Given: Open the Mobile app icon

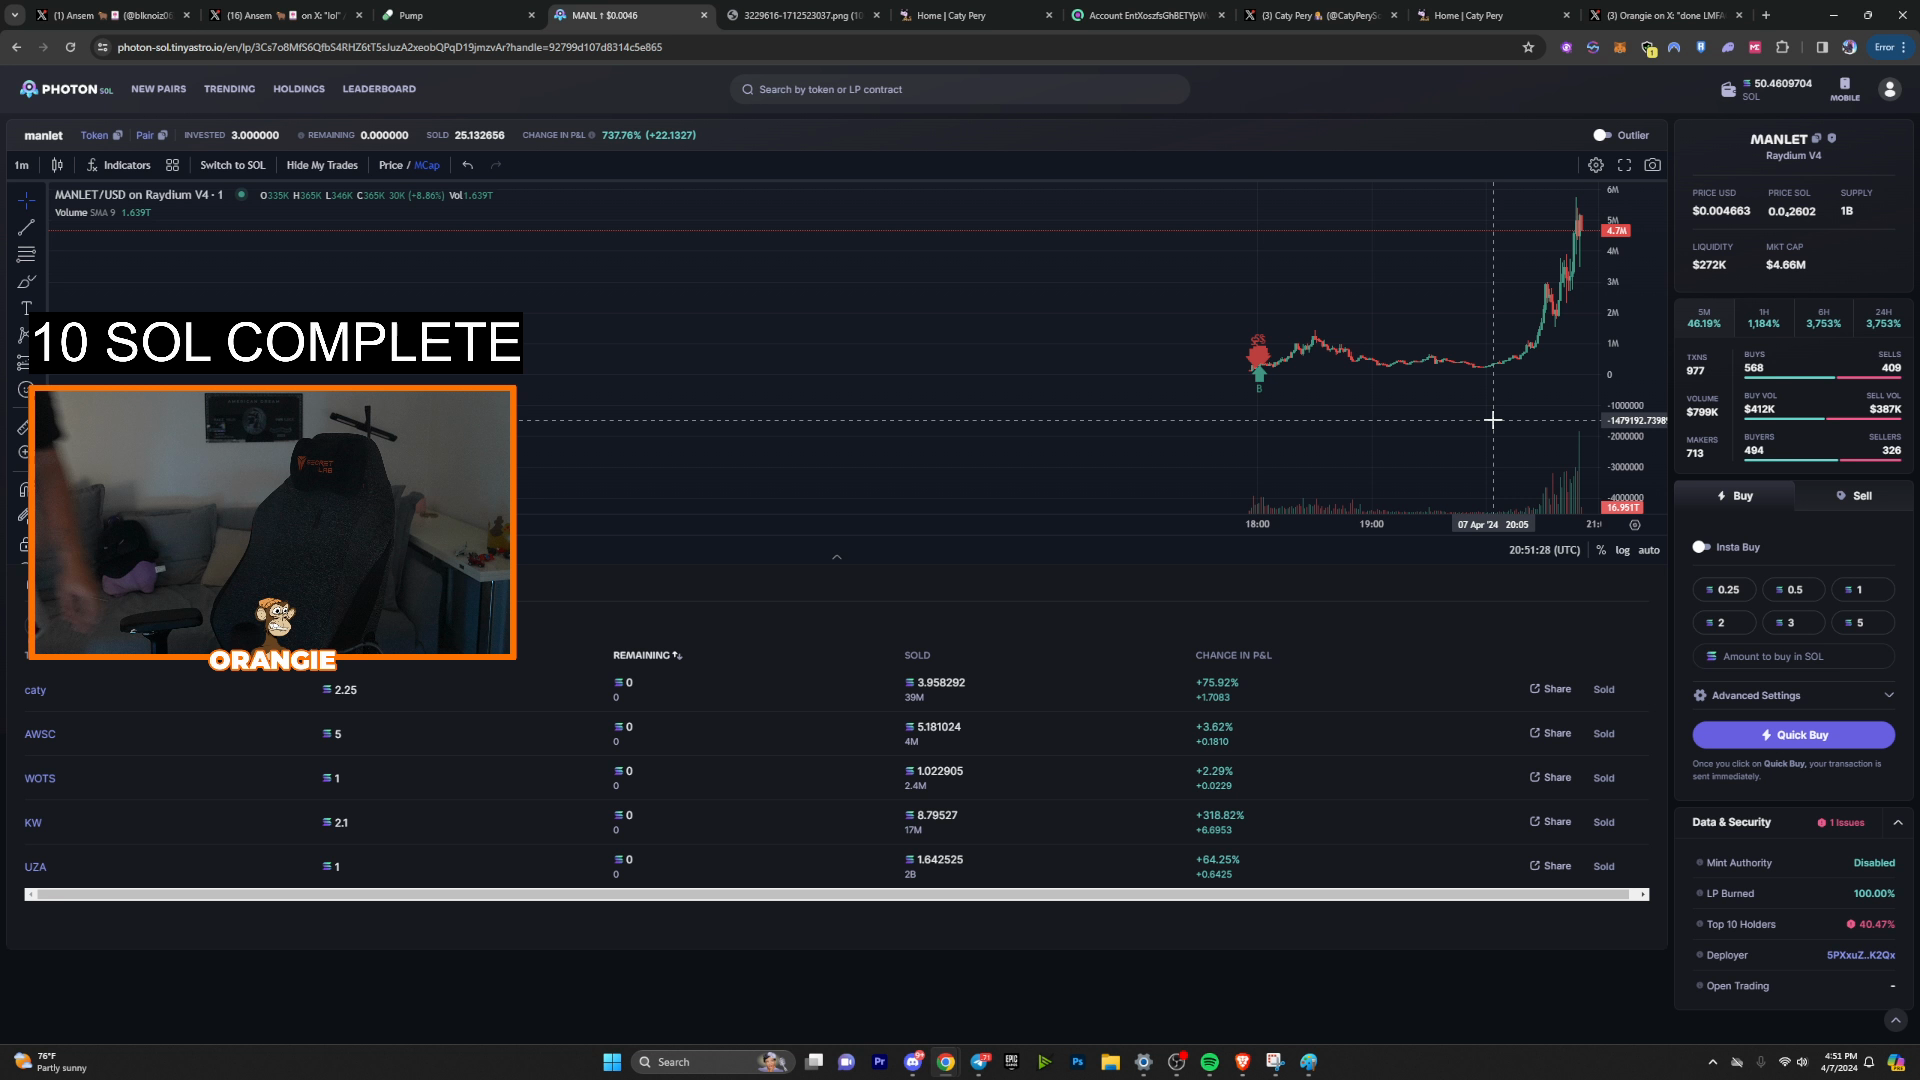Looking at the screenshot, I should pyautogui.click(x=1845, y=89).
